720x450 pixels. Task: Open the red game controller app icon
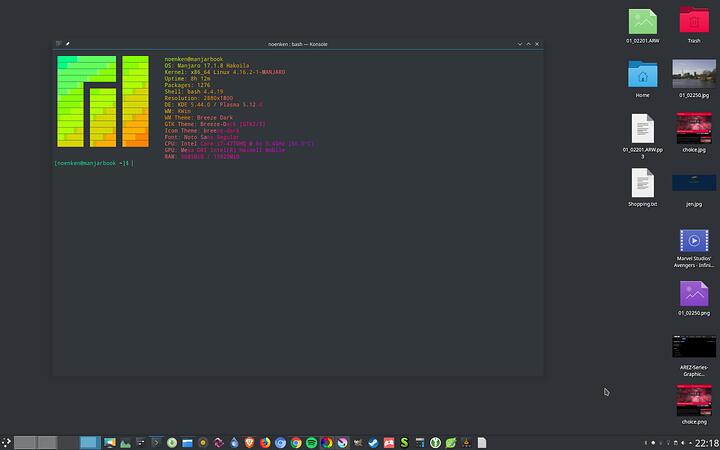(x=389, y=443)
